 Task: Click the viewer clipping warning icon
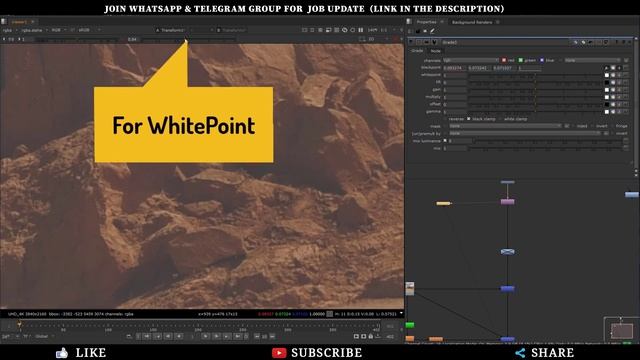344,30
